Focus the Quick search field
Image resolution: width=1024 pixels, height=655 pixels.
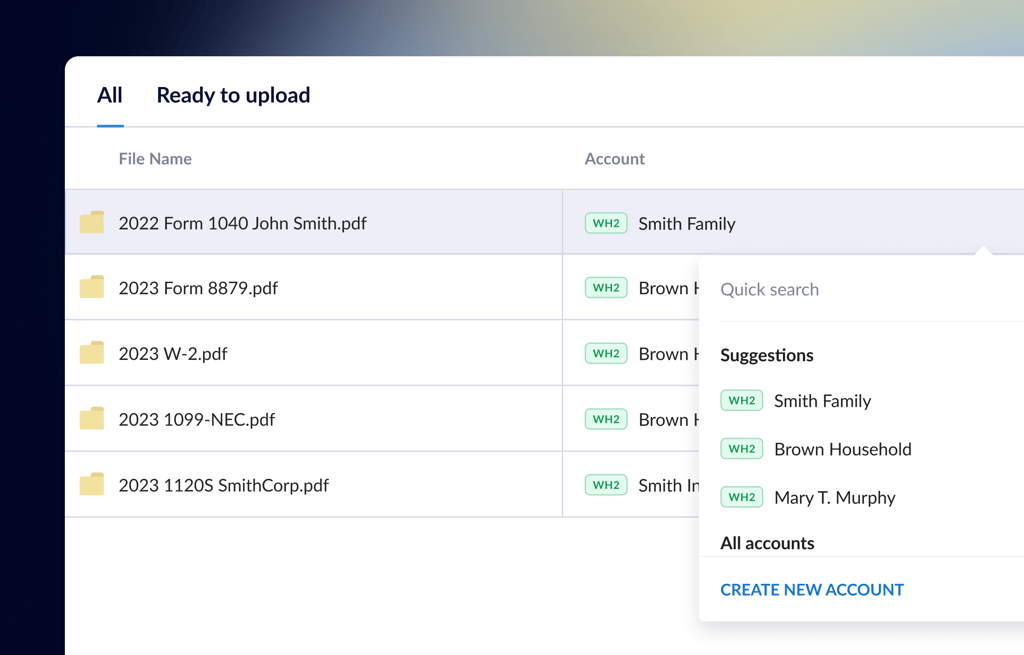coord(860,289)
